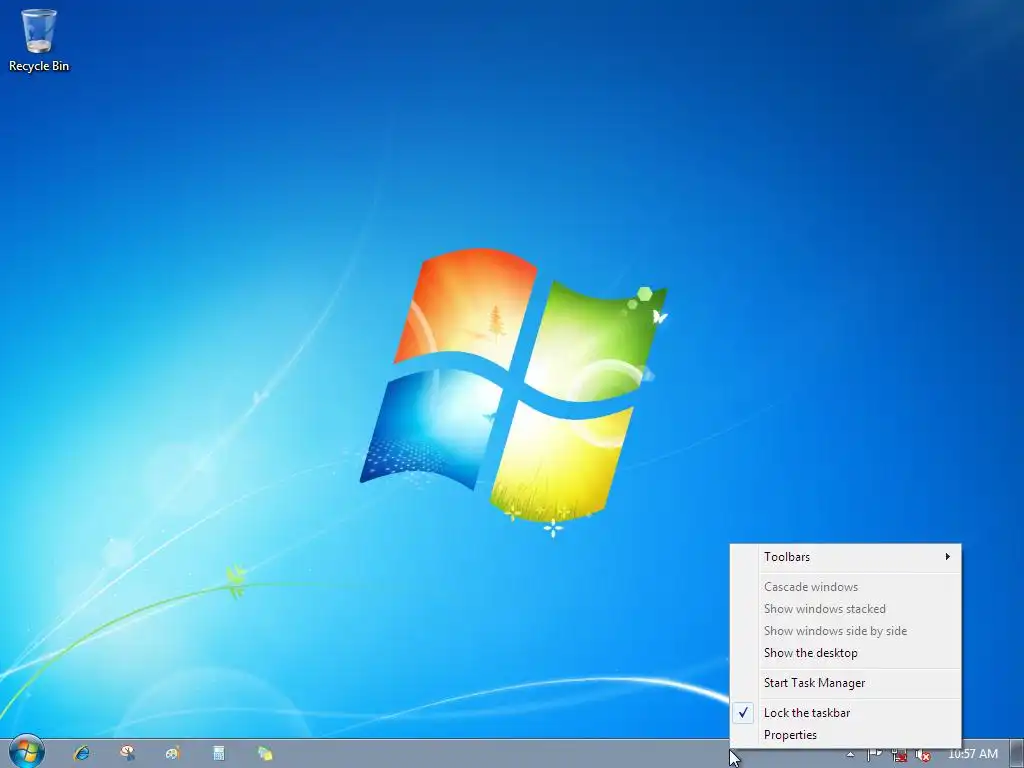The image size is (1024, 768).
Task: Select Show the desktop menu item
Action: [x=845, y=653]
